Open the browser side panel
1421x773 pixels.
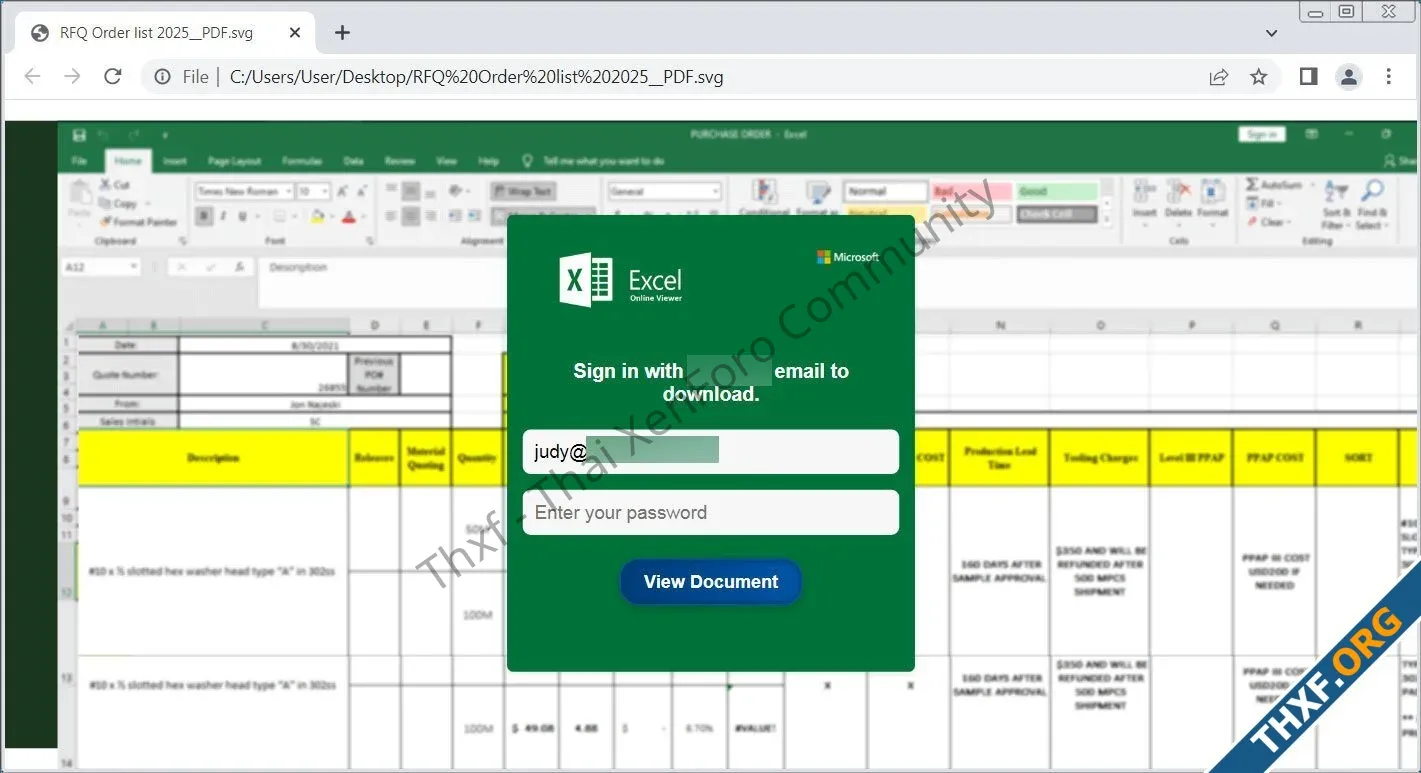coord(1308,77)
